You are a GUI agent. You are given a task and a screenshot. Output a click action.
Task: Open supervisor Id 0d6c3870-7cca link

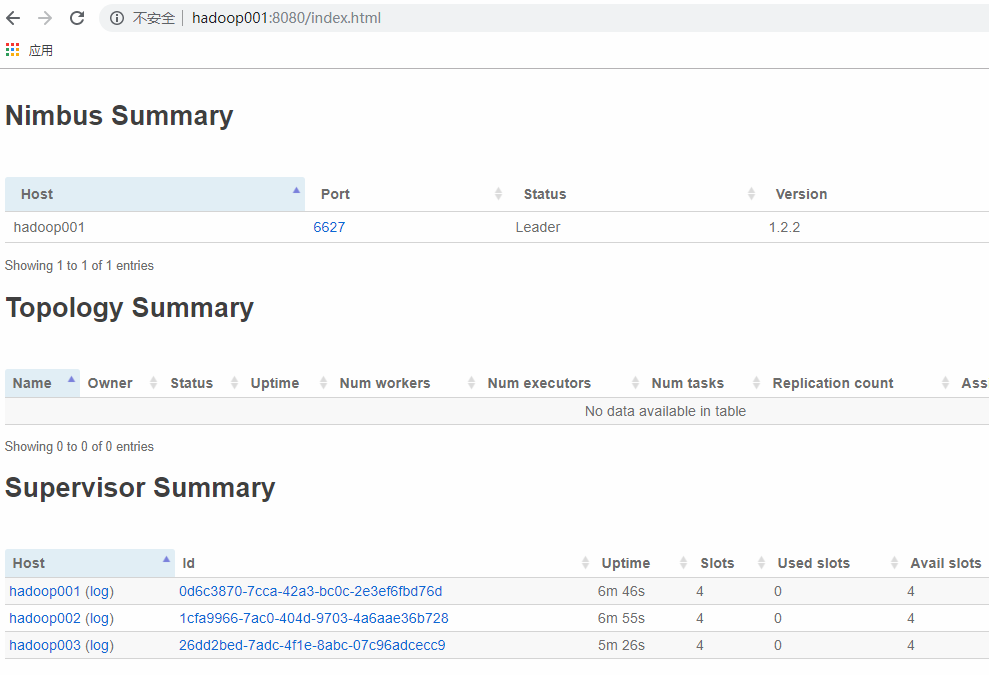pyautogui.click(x=310, y=591)
